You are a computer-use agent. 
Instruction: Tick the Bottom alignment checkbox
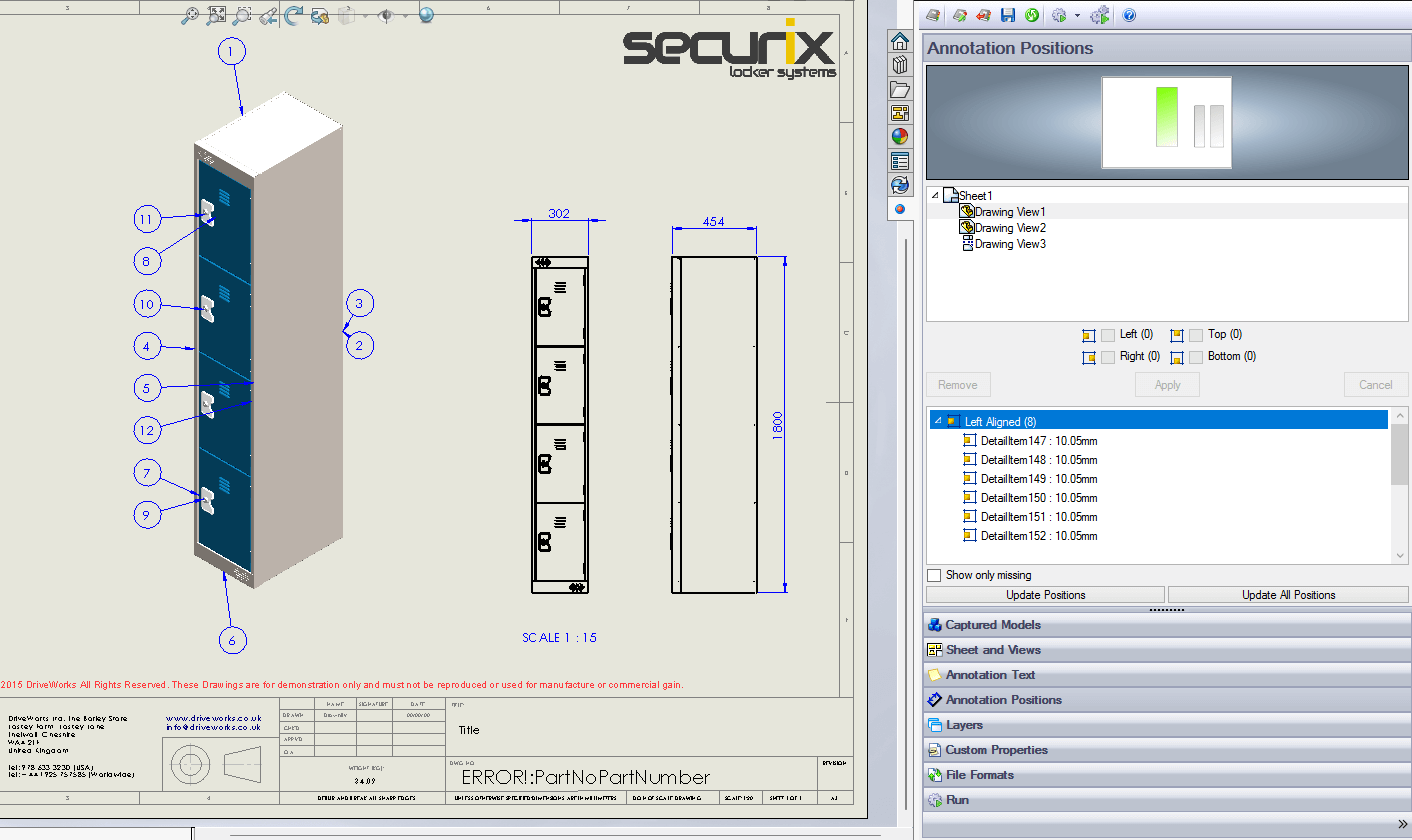coord(1196,357)
